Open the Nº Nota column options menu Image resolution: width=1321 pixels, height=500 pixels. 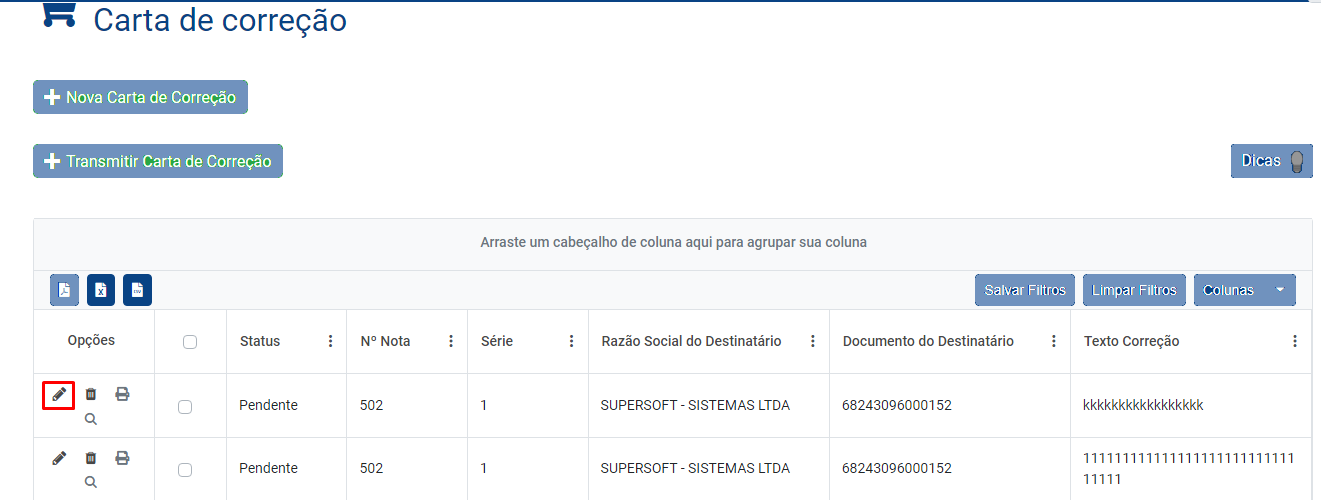tap(451, 342)
